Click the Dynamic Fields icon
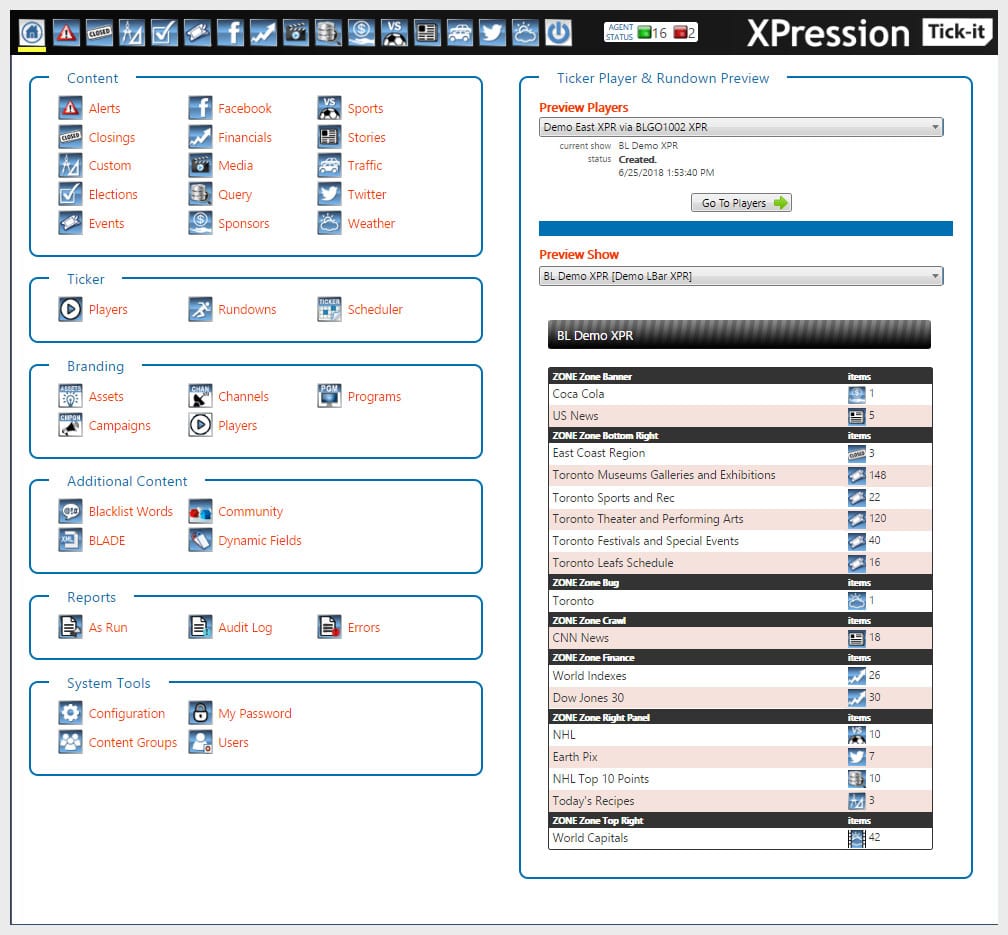 (200, 540)
